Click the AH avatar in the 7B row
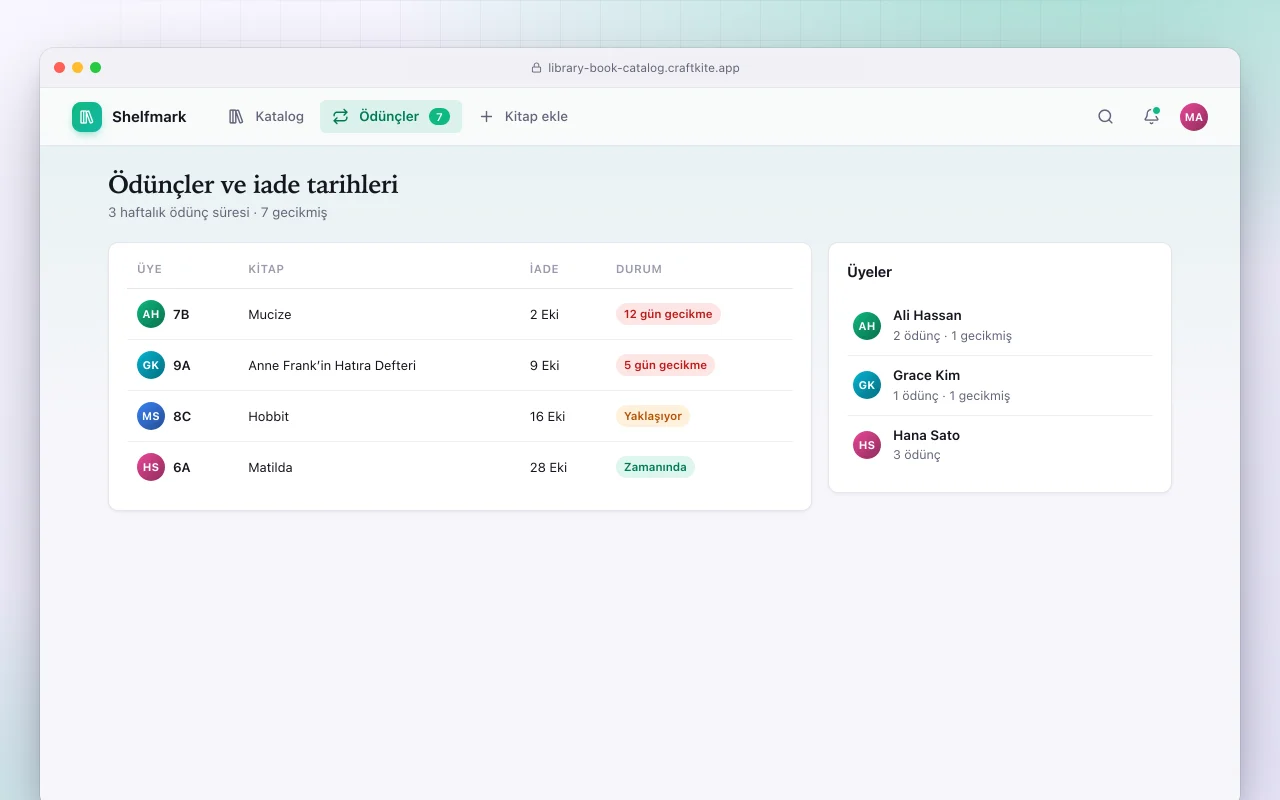The height and width of the screenshot is (800, 1280). 151,314
